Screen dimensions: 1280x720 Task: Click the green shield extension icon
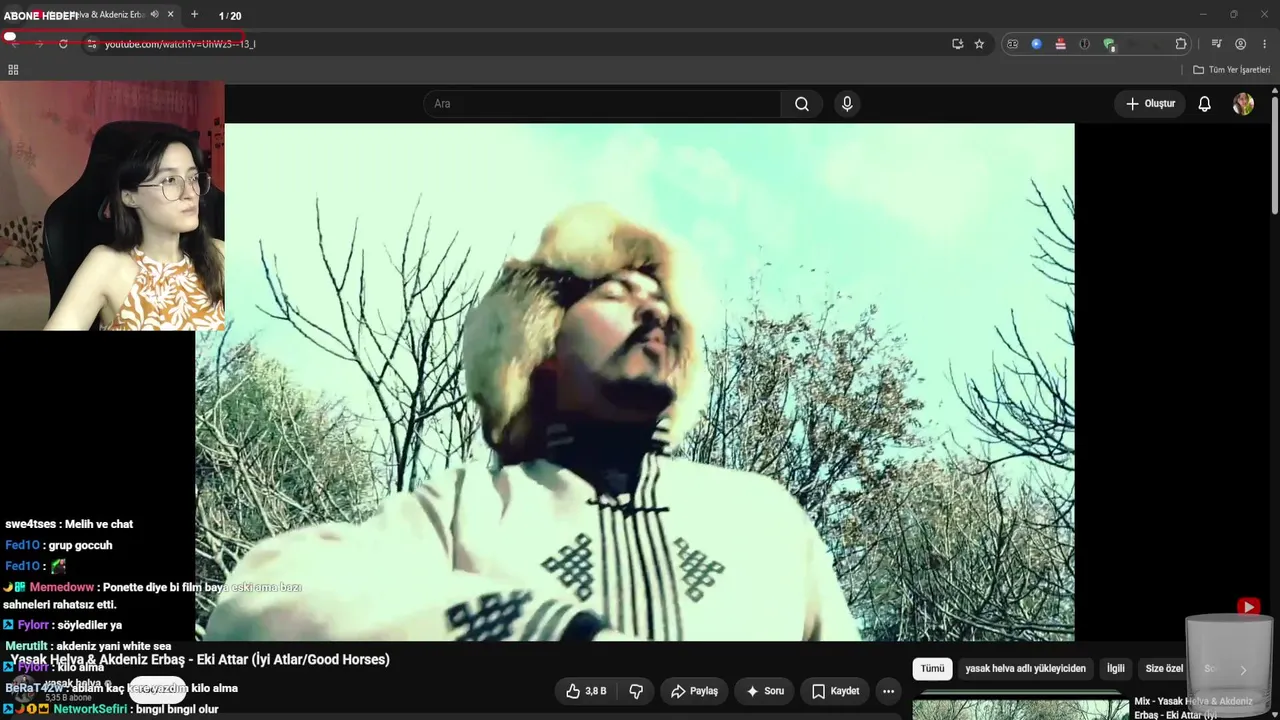click(1109, 44)
